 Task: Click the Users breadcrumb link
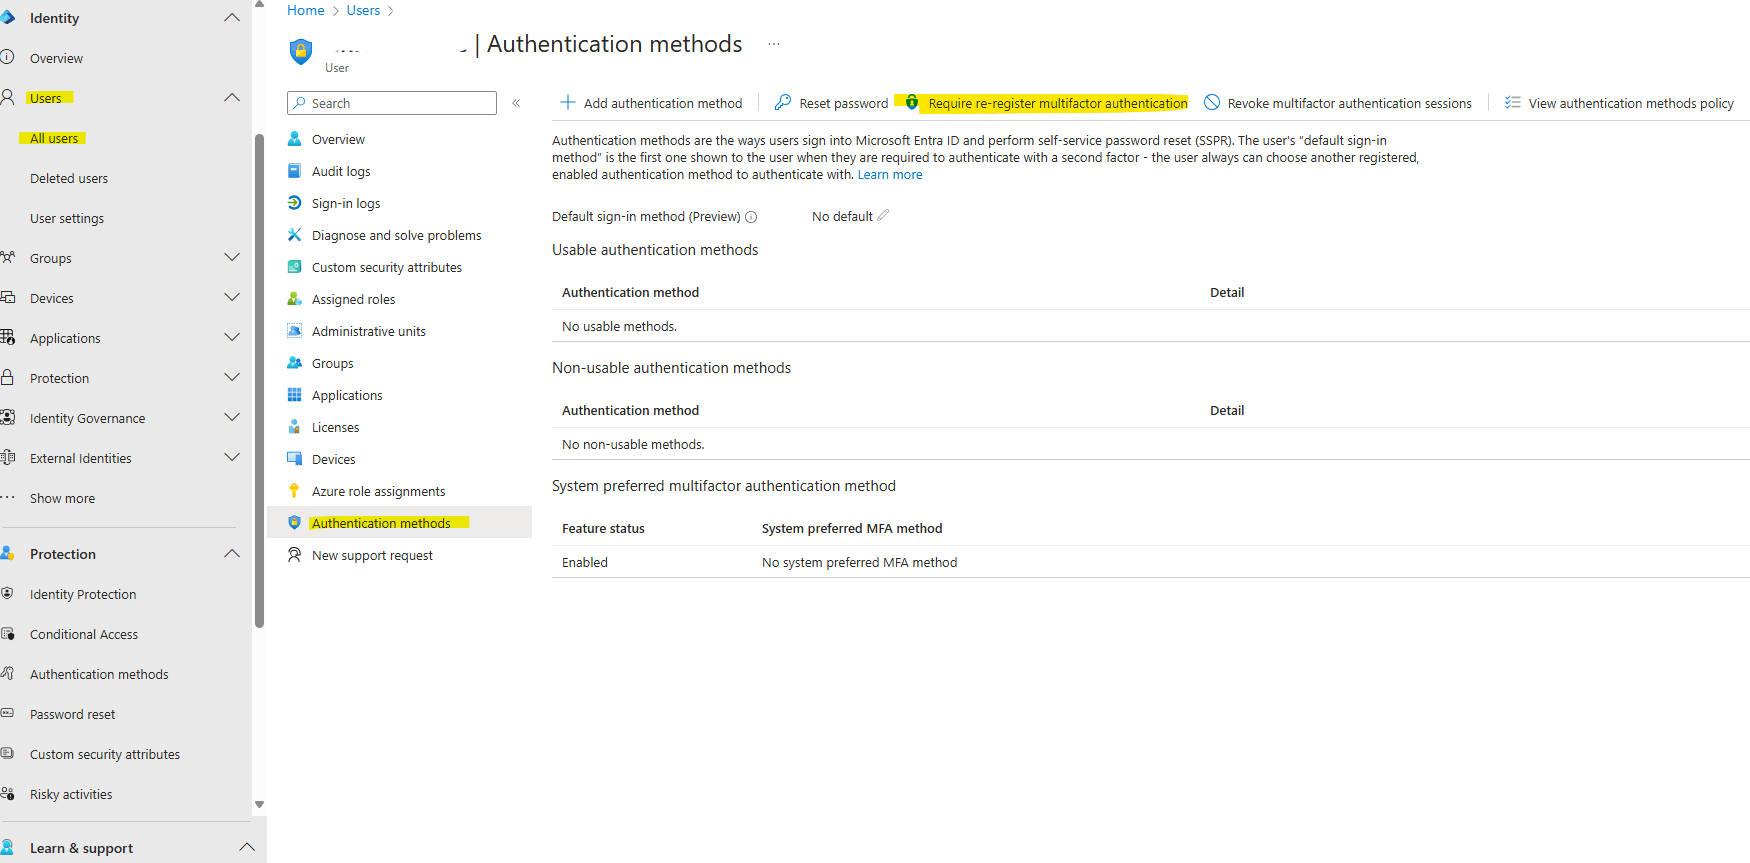click(x=363, y=10)
